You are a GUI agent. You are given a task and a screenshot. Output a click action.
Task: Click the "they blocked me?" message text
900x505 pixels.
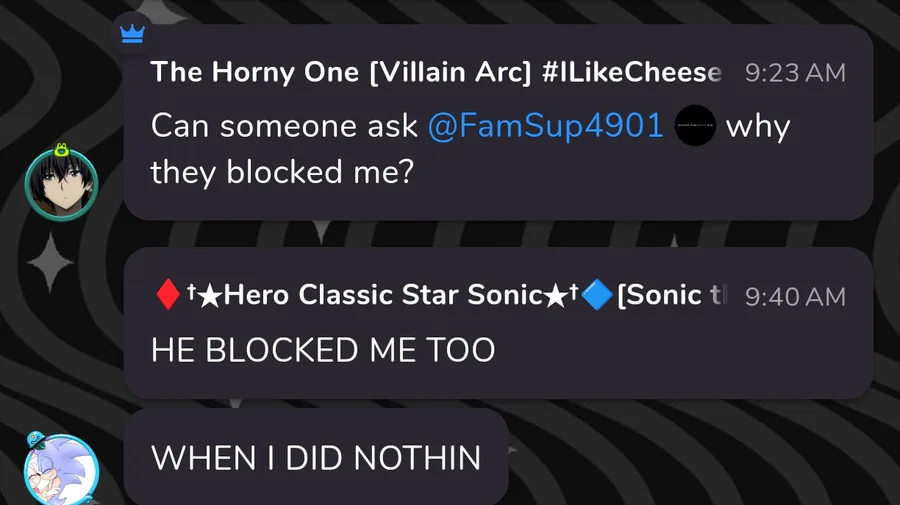[282, 172]
